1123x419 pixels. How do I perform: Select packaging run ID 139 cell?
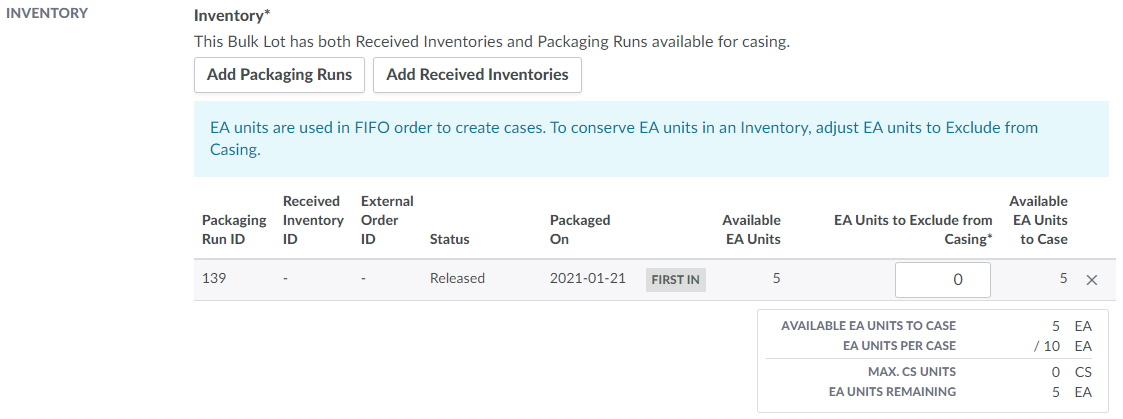point(215,278)
